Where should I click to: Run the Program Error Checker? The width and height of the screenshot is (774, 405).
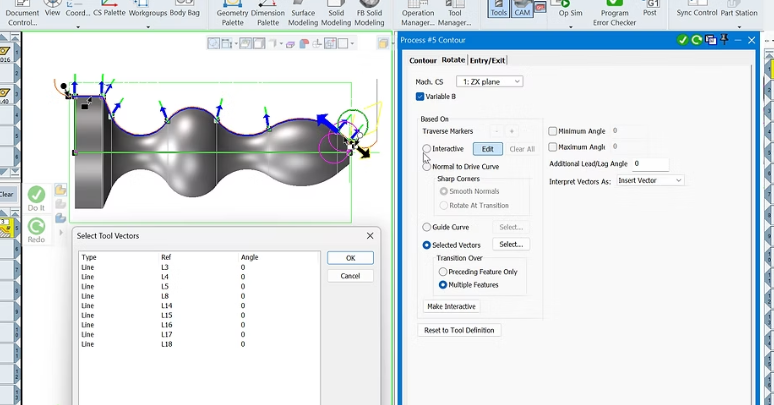click(x=614, y=12)
